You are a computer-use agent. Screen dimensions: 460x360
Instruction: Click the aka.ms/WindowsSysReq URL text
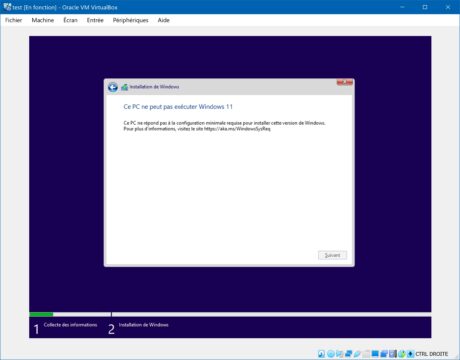point(237,129)
